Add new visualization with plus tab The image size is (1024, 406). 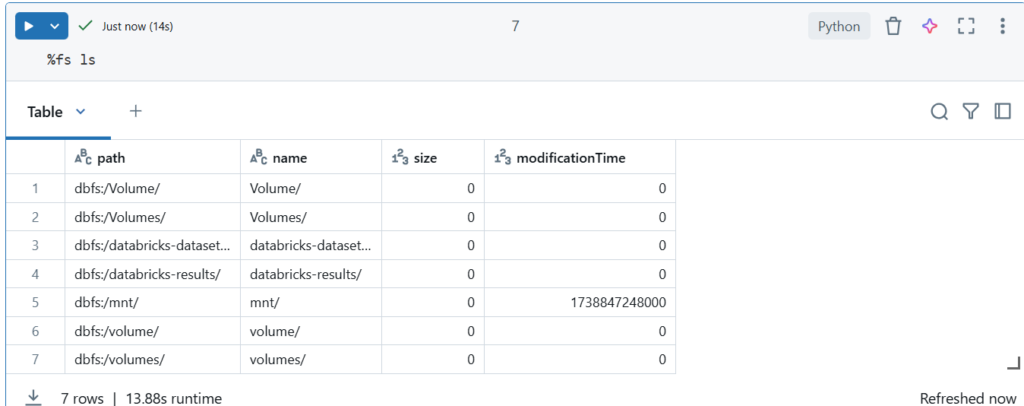pyautogui.click(x=136, y=111)
